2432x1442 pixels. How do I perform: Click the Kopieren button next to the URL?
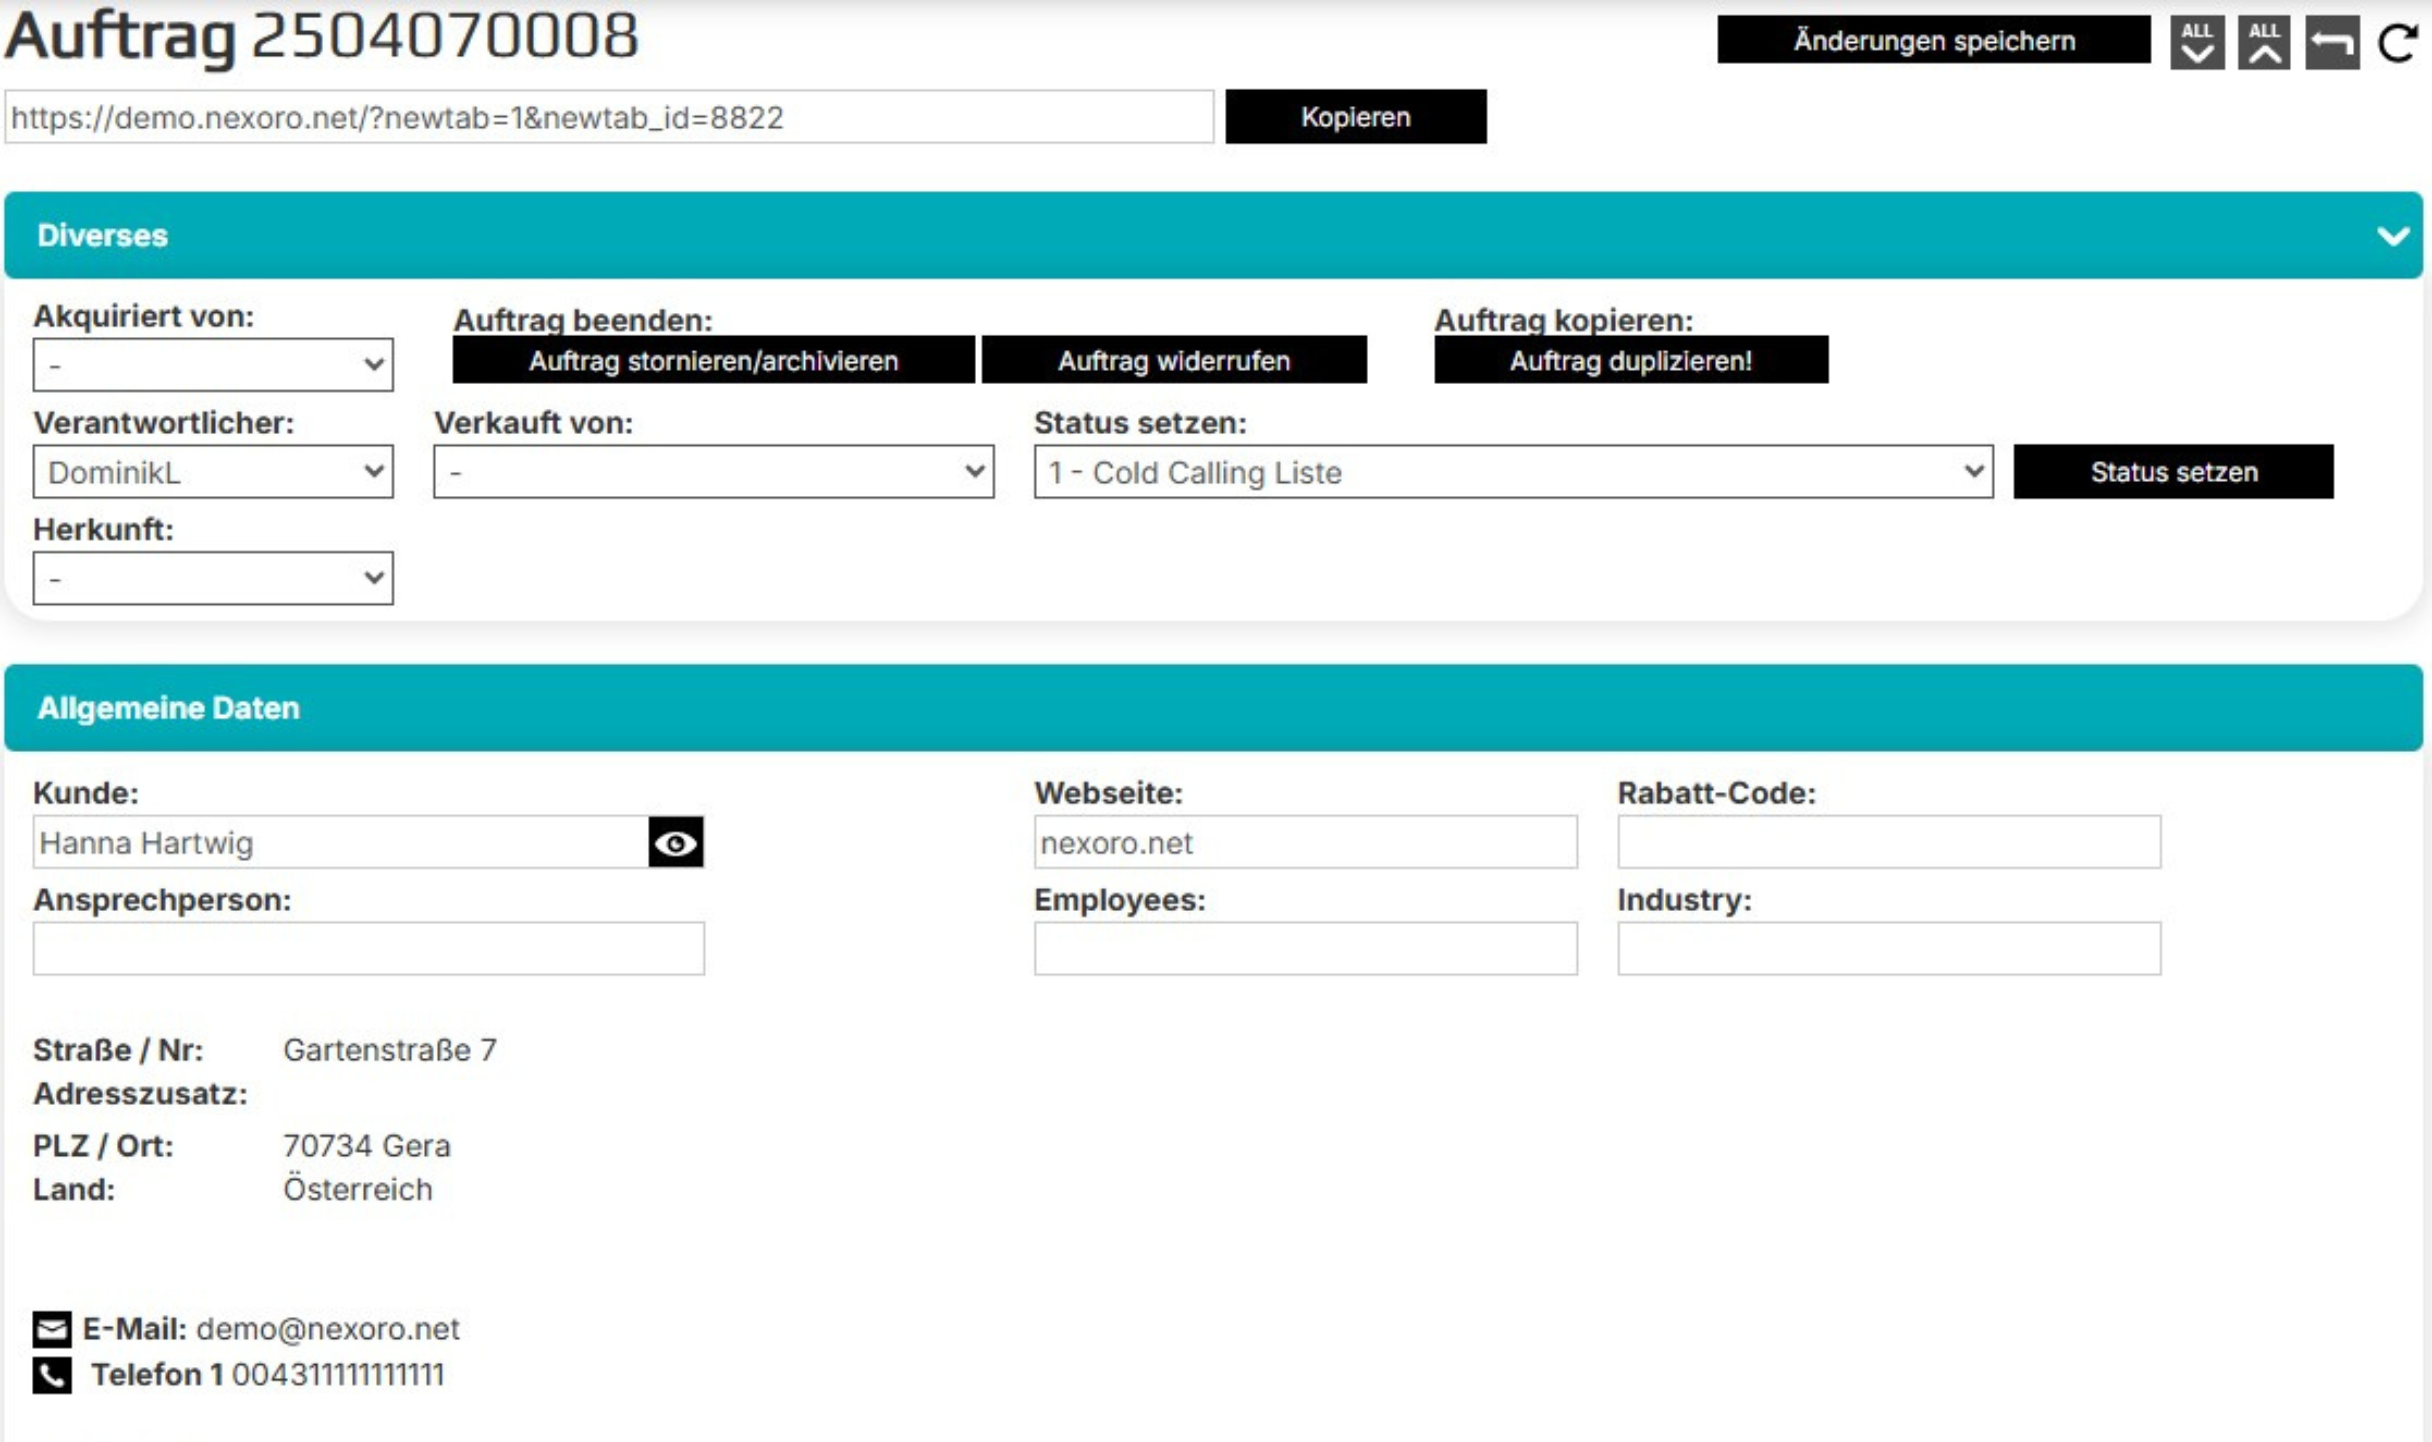[1355, 116]
